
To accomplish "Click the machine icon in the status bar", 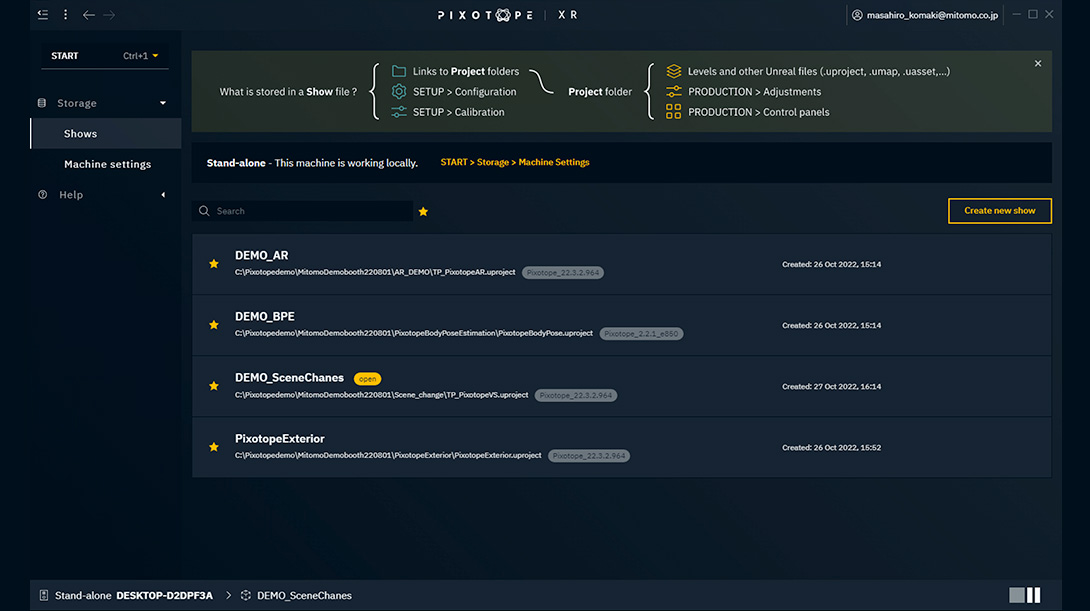I will coord(44,596).
